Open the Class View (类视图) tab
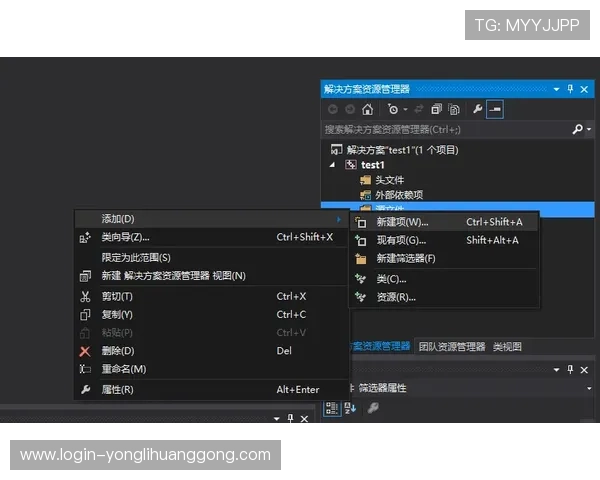 [507, 347]
